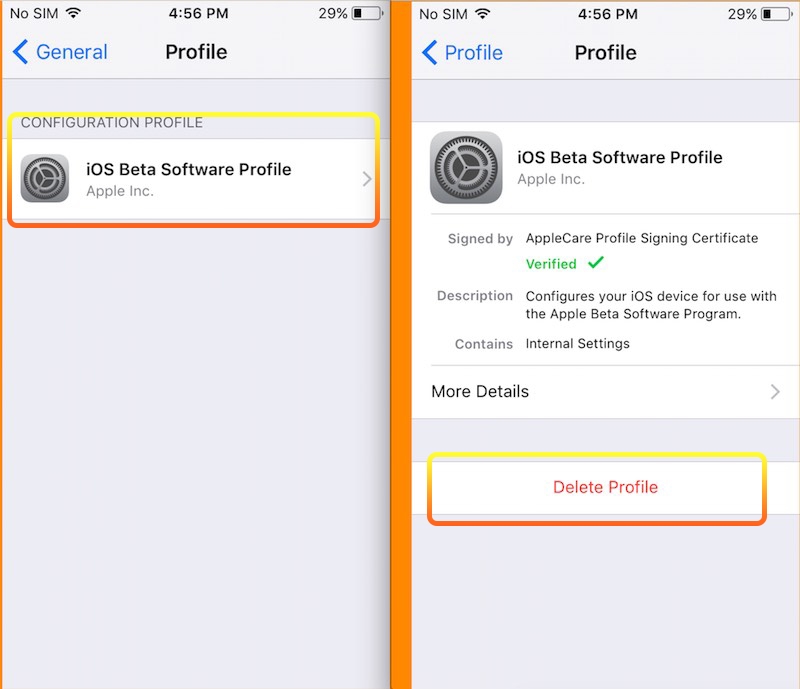The height and width of the screenshot is (689, 800).
Task: Click iOS Beta Software Profile title in right screen
Action: pyautogui.click(x=620, y=157)
